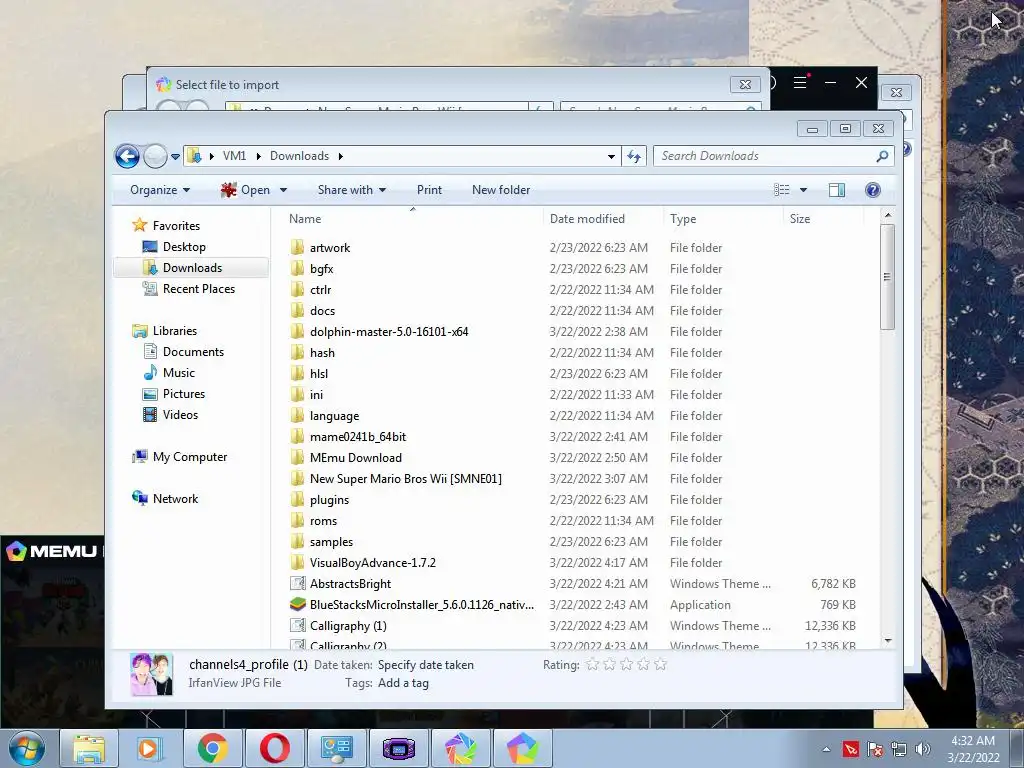Click the VM1 breadcrumb in address bar
The width and height of the screenshot is (1024, 768).
(x=234, y=156)
